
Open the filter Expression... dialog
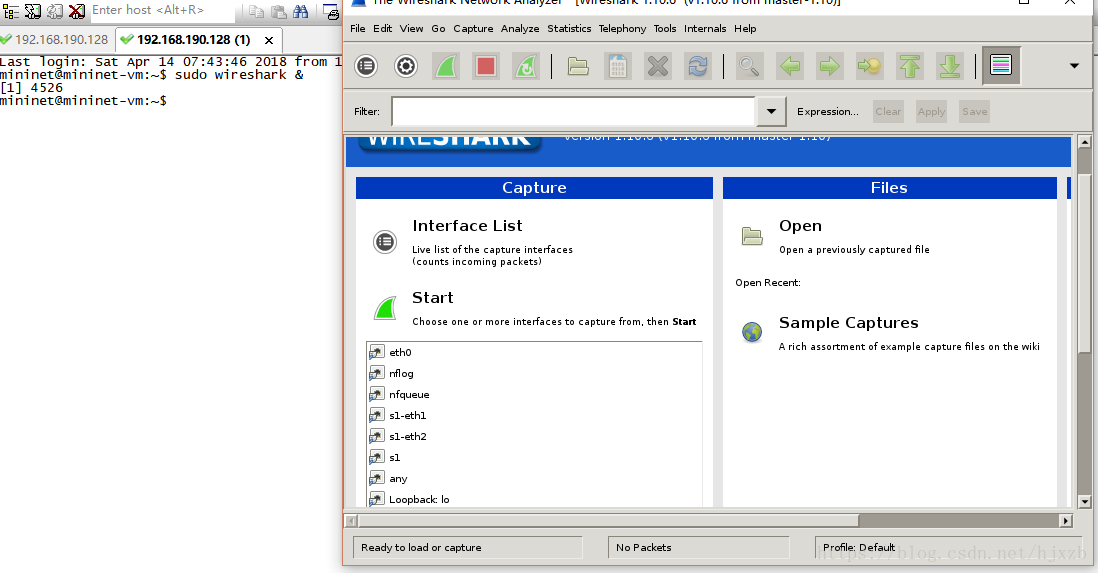pyautogui.click(x=828, y=111)
